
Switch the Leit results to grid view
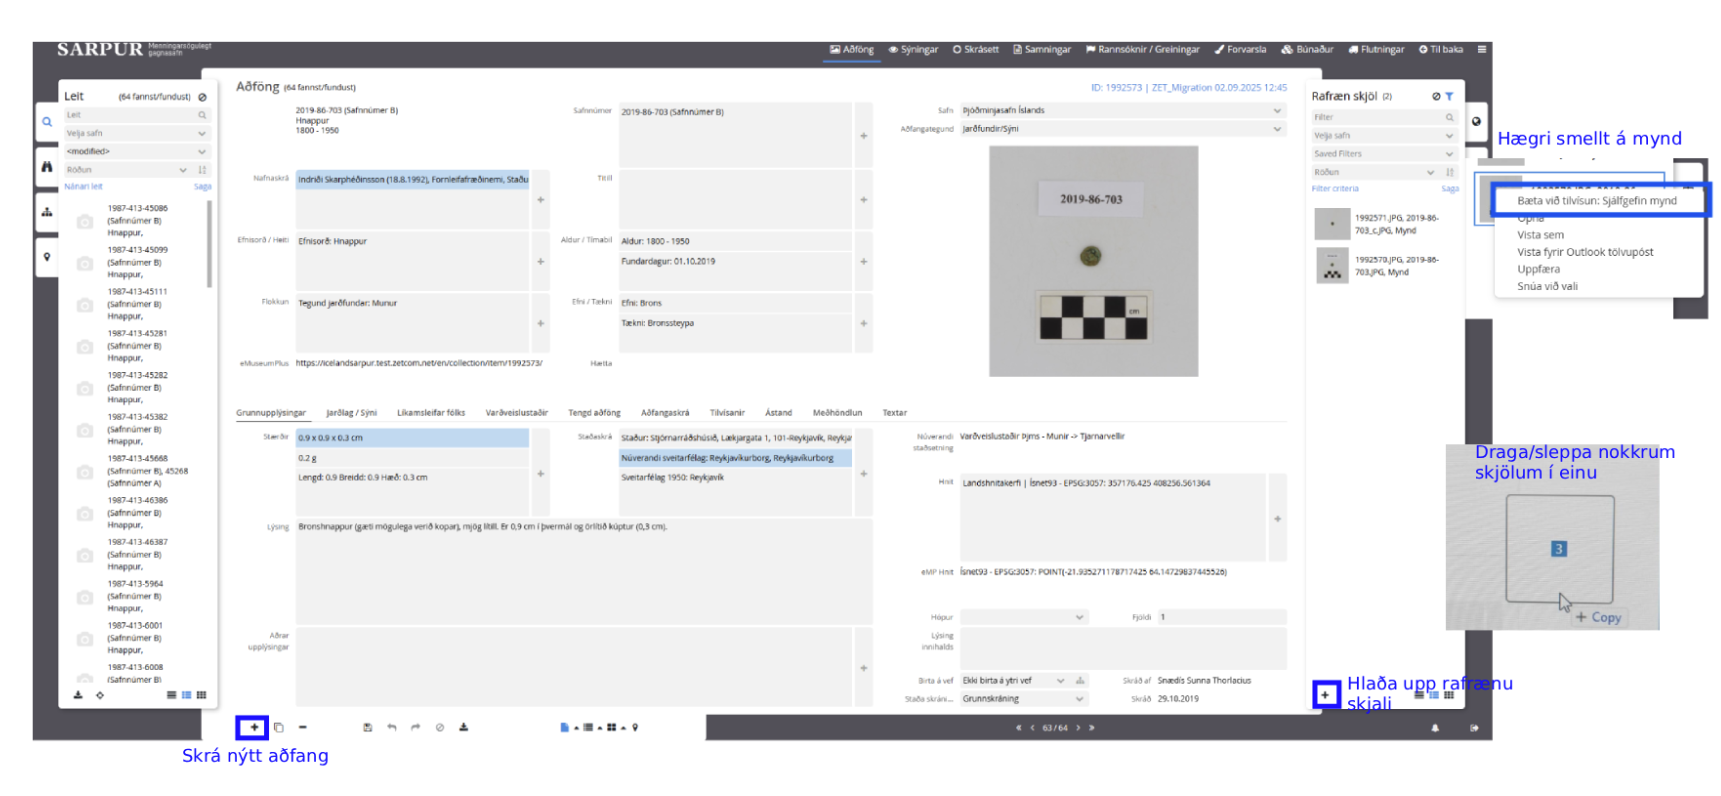point(201,695)
